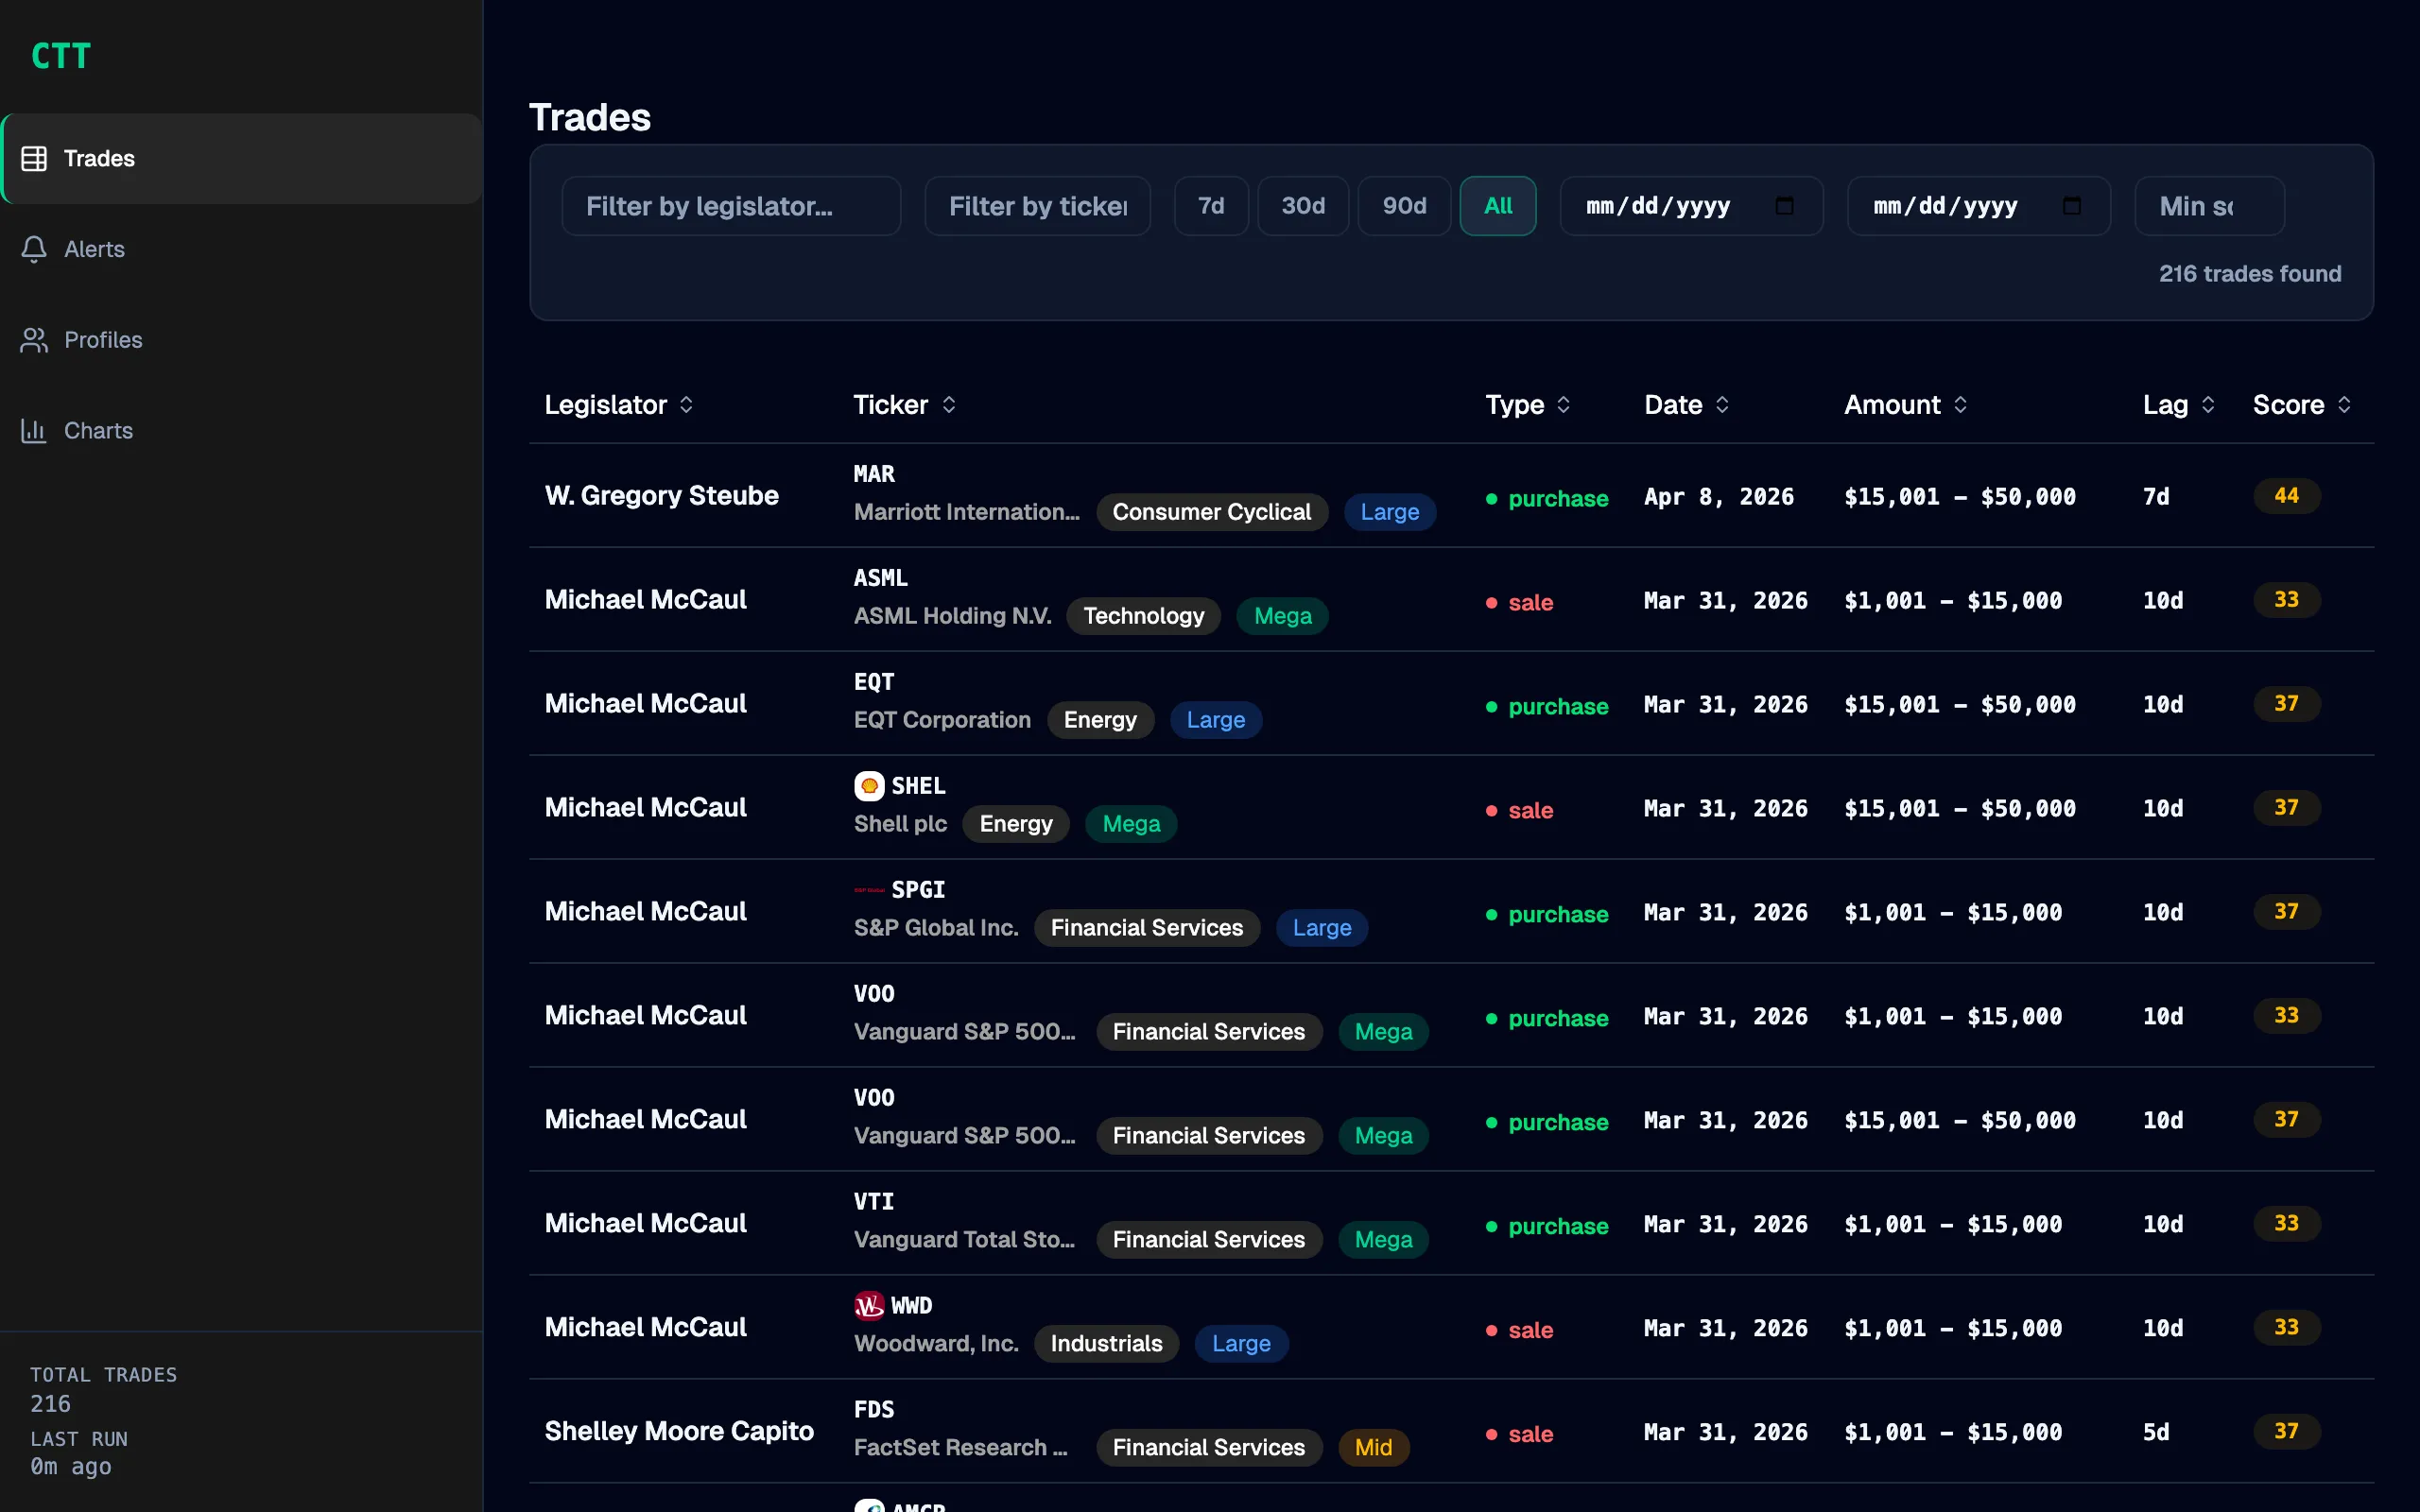Screen dimensions: 2420x1512
Task: Click the Shell logo next to SHEL
Action: 869,786
